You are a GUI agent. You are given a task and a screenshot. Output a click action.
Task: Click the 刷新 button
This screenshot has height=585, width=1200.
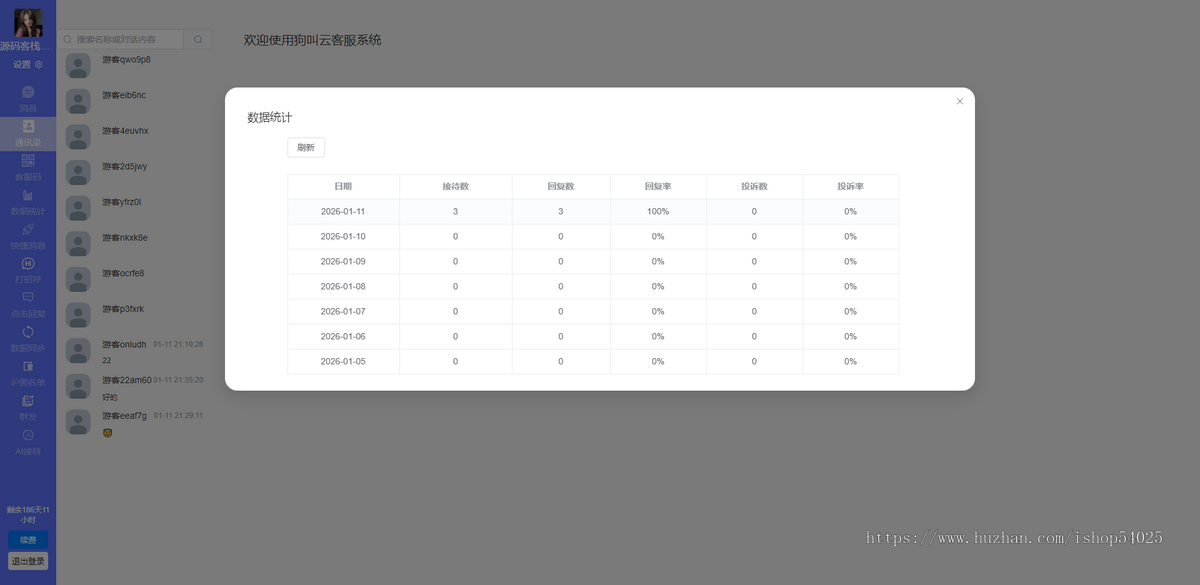(306, 148)
